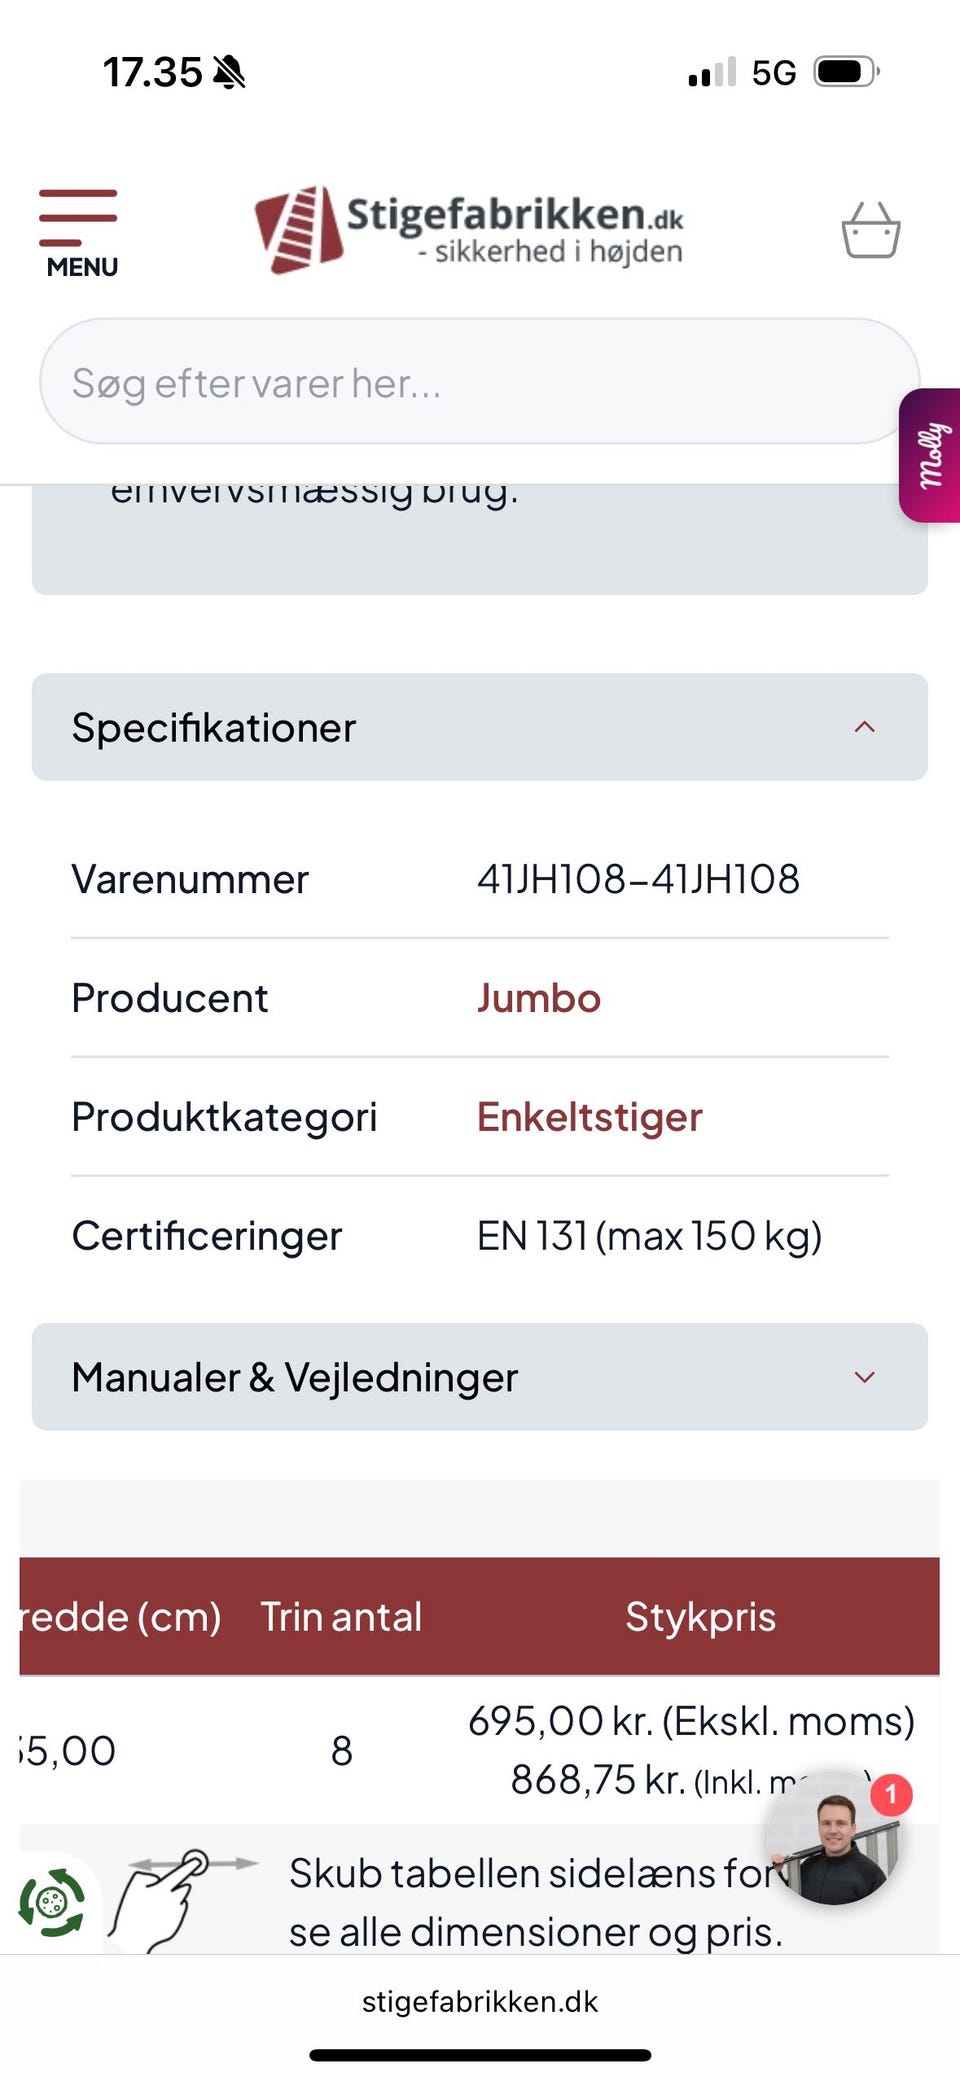Collapse the Specifikationer section

click(x=479, y=727)
